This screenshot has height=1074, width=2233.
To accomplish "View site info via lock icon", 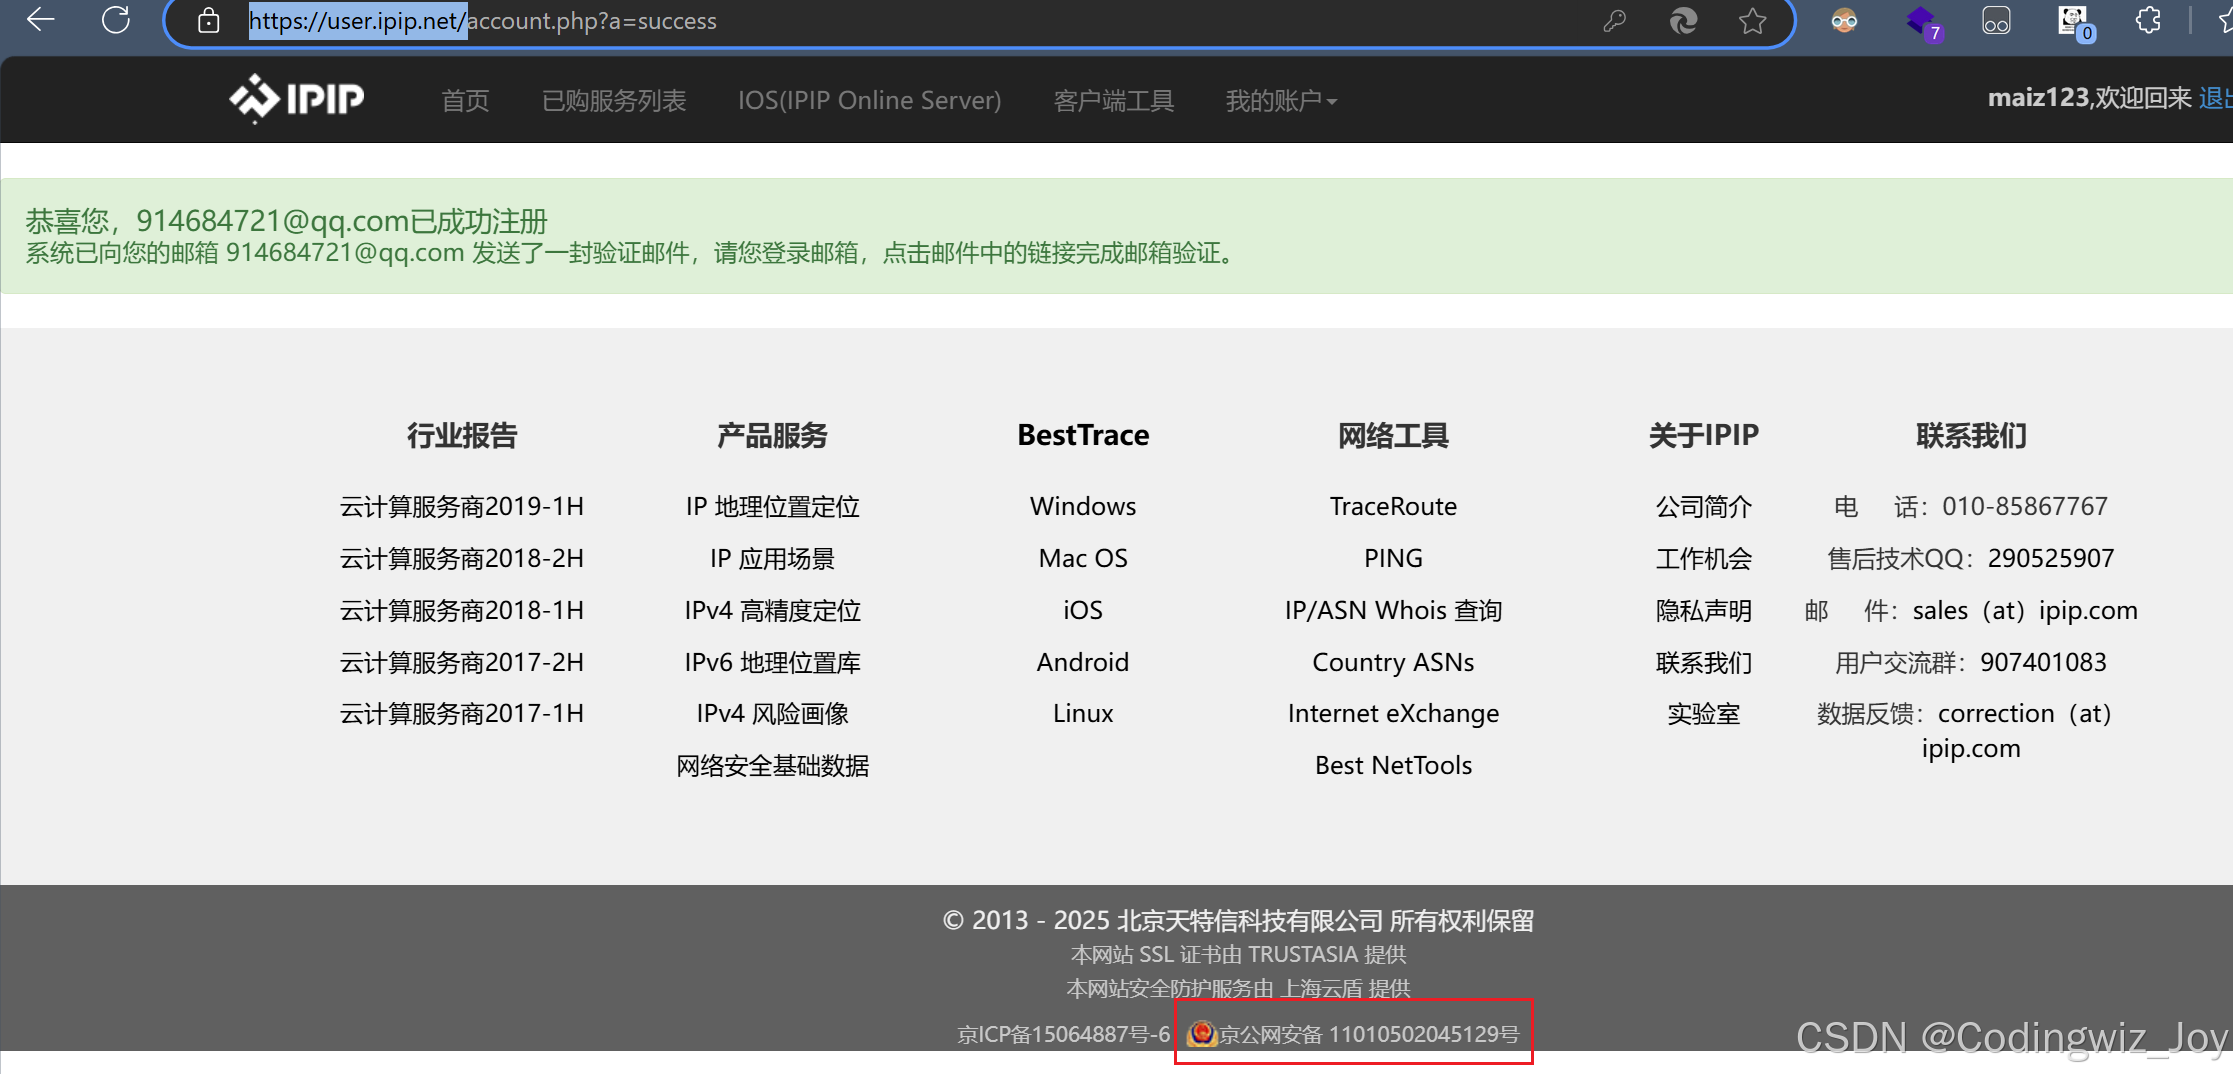I will click(x=208, y=21).
